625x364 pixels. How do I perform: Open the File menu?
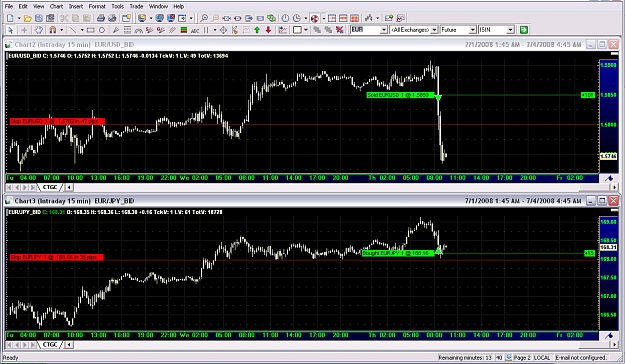(9, 6)
